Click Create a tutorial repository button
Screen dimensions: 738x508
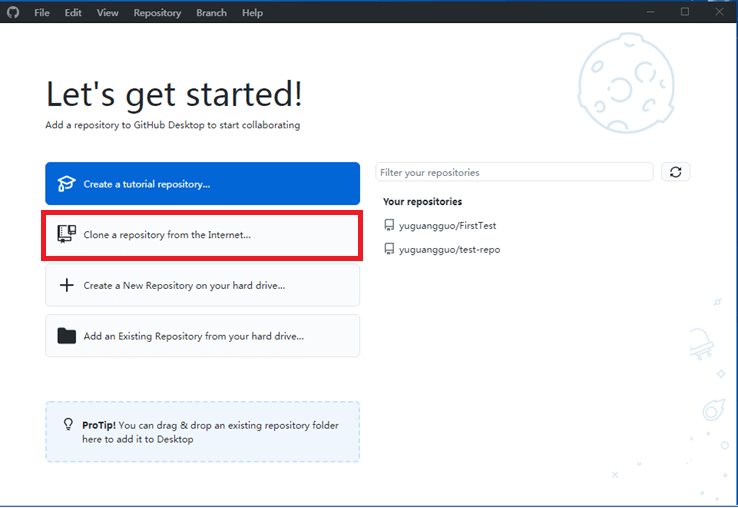click(x=202, y=184)
